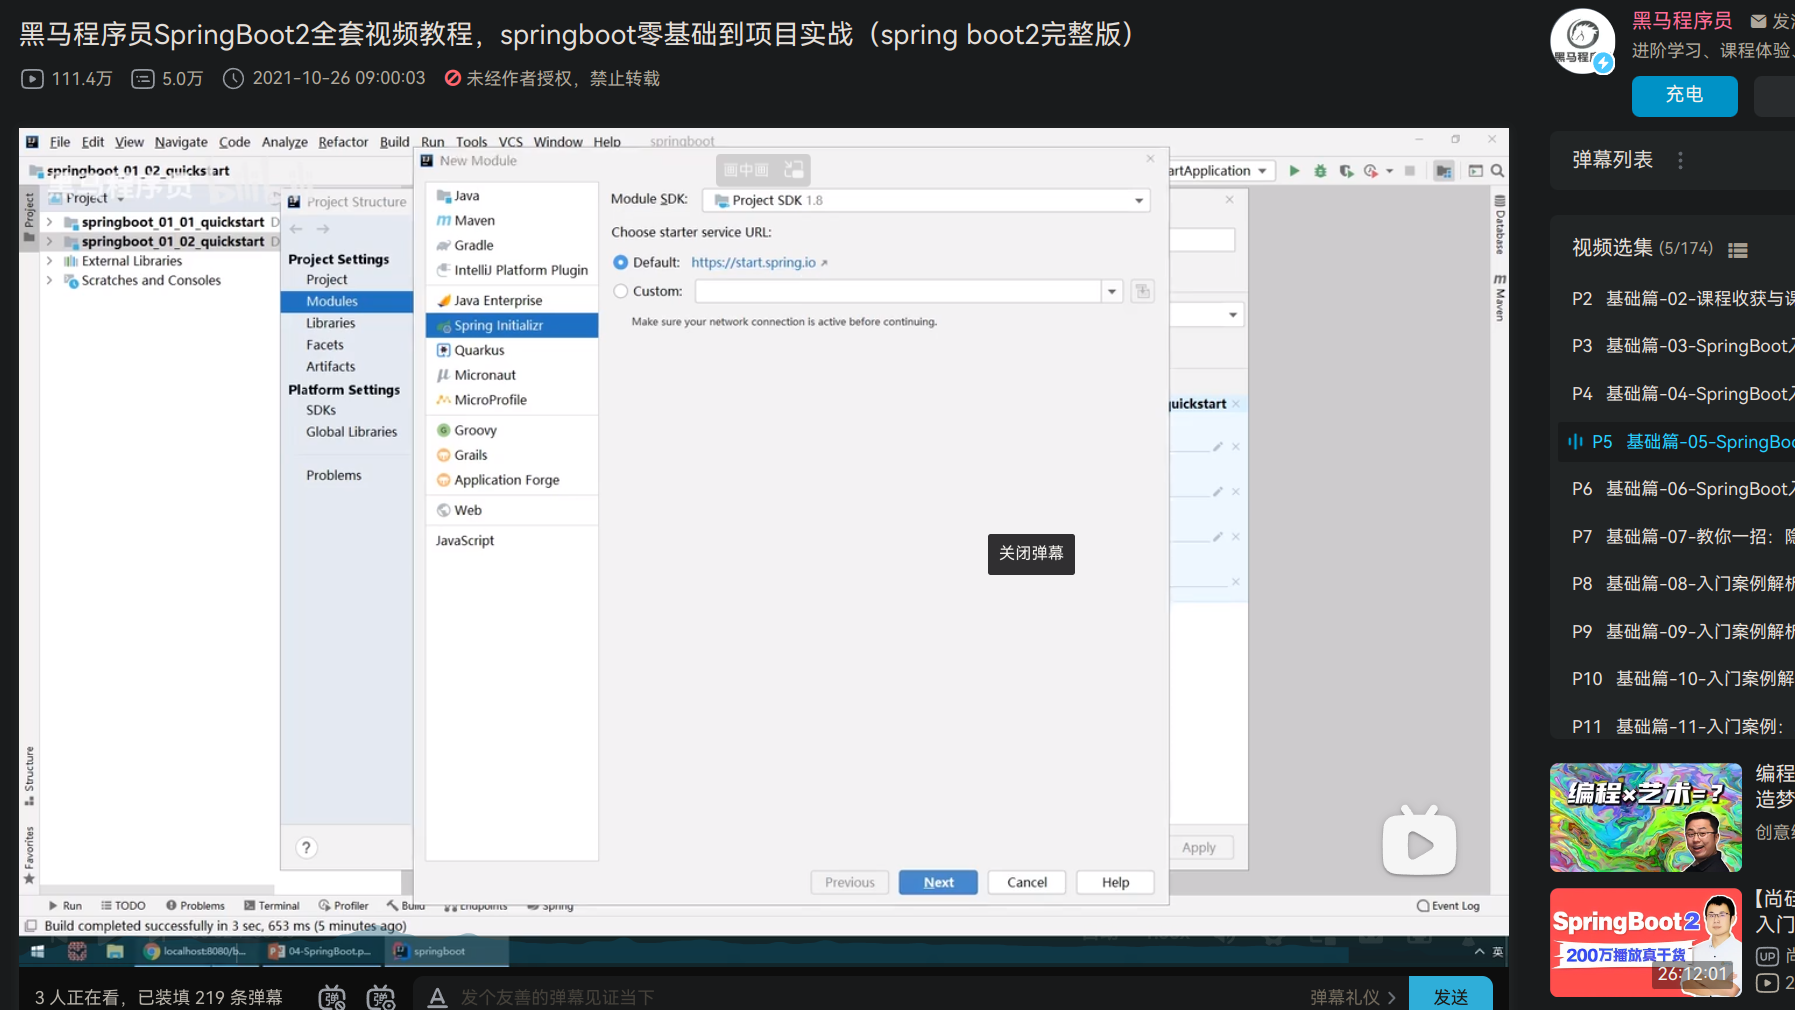Open the danmaku list options menu
1795x1010 pixels.
pos(1680,160)
